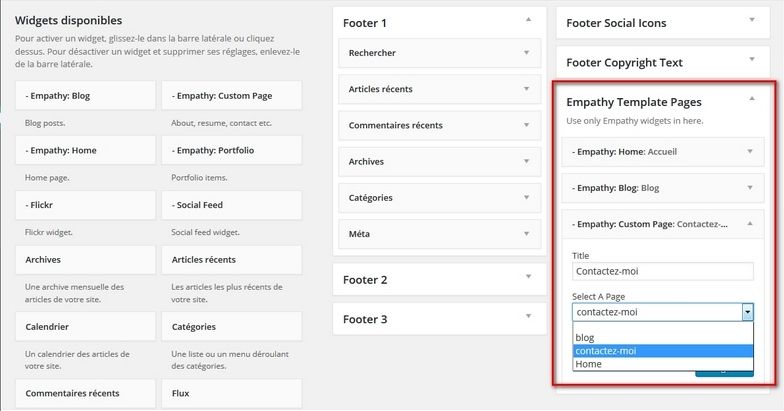Expand the Empathy: Home Accueil widget
The width and height of the screenshot is (784, 411).
(x=750, y=152)
